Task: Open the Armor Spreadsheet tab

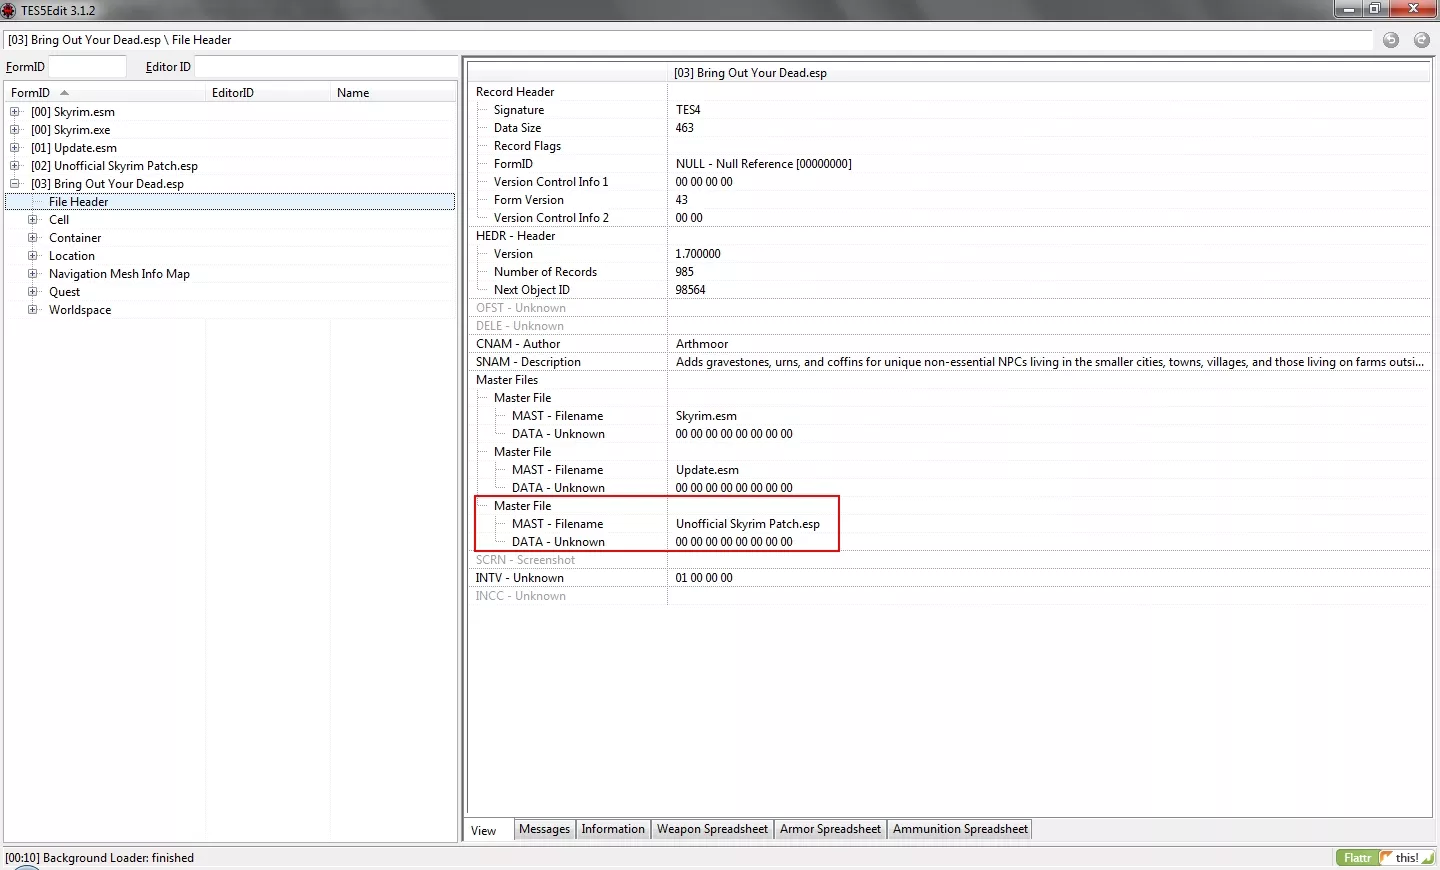Action: 830,829
